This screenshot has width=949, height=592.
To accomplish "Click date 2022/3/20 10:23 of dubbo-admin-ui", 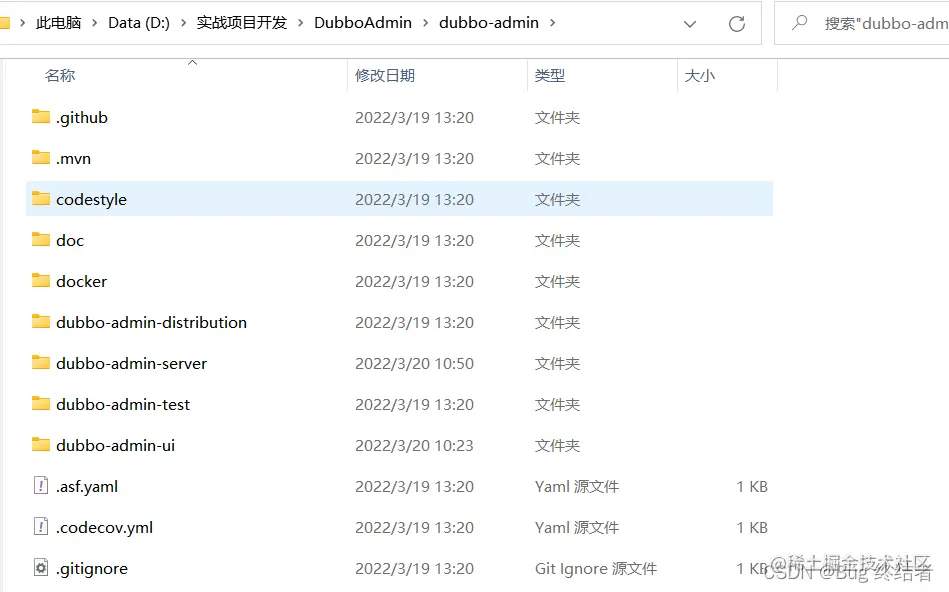I will (415, 446).
